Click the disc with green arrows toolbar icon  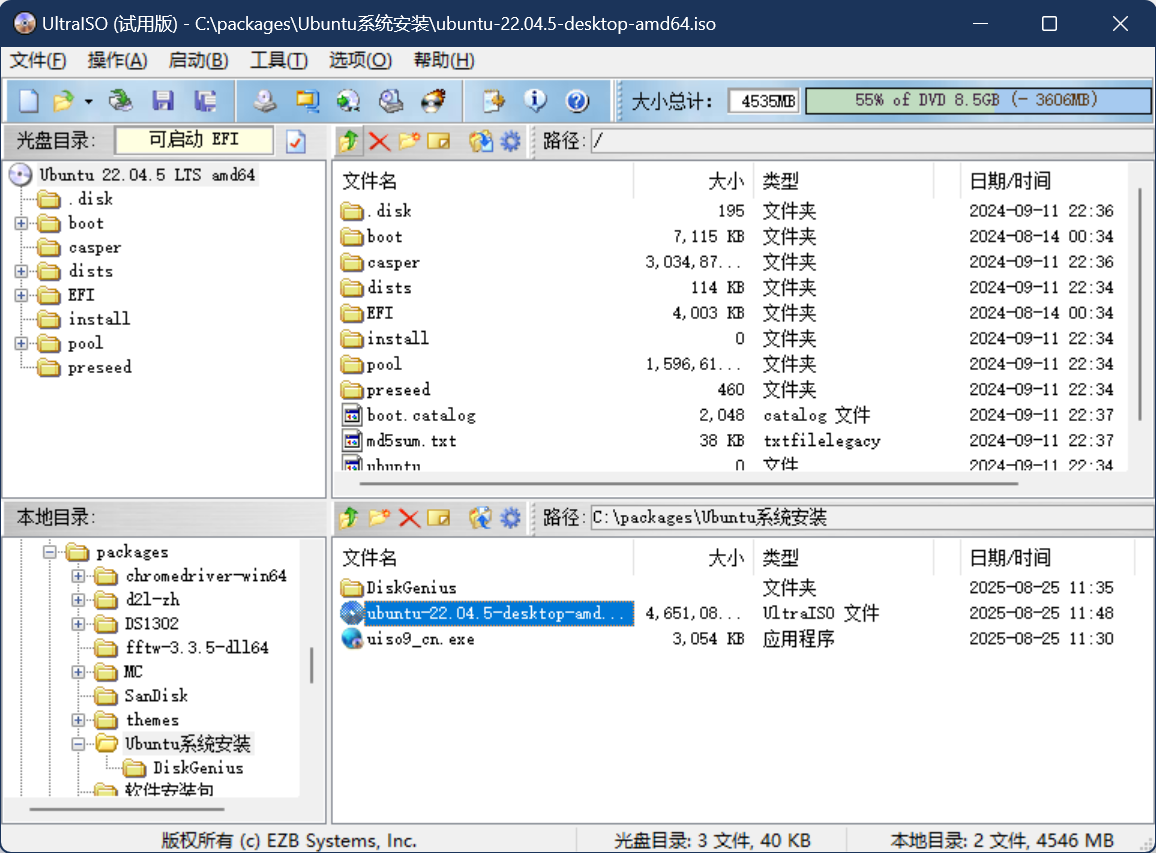[349, 100]
